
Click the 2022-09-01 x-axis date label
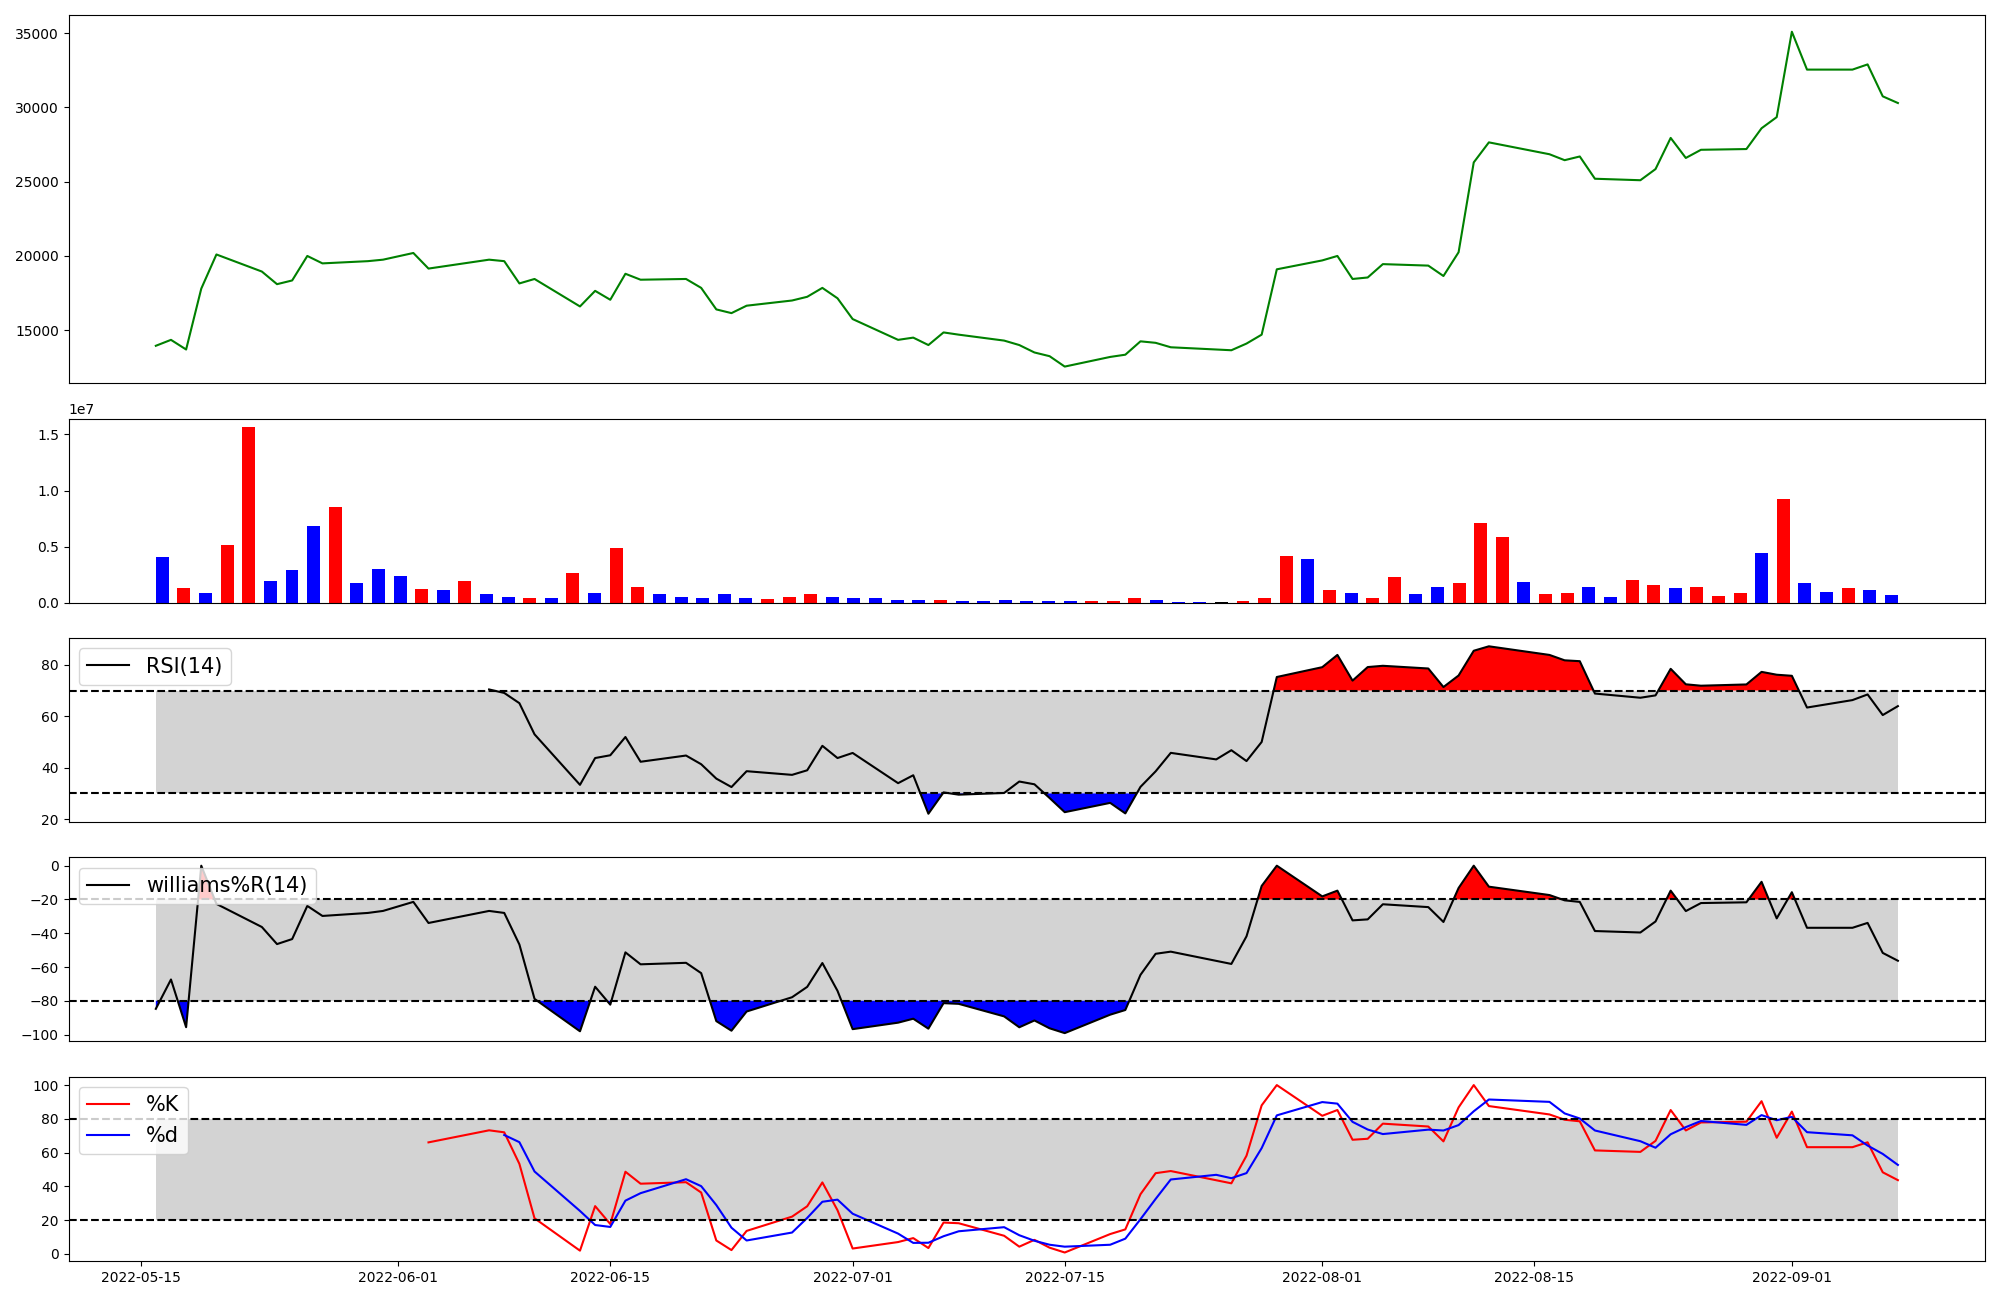(x=1791, y=1277)
